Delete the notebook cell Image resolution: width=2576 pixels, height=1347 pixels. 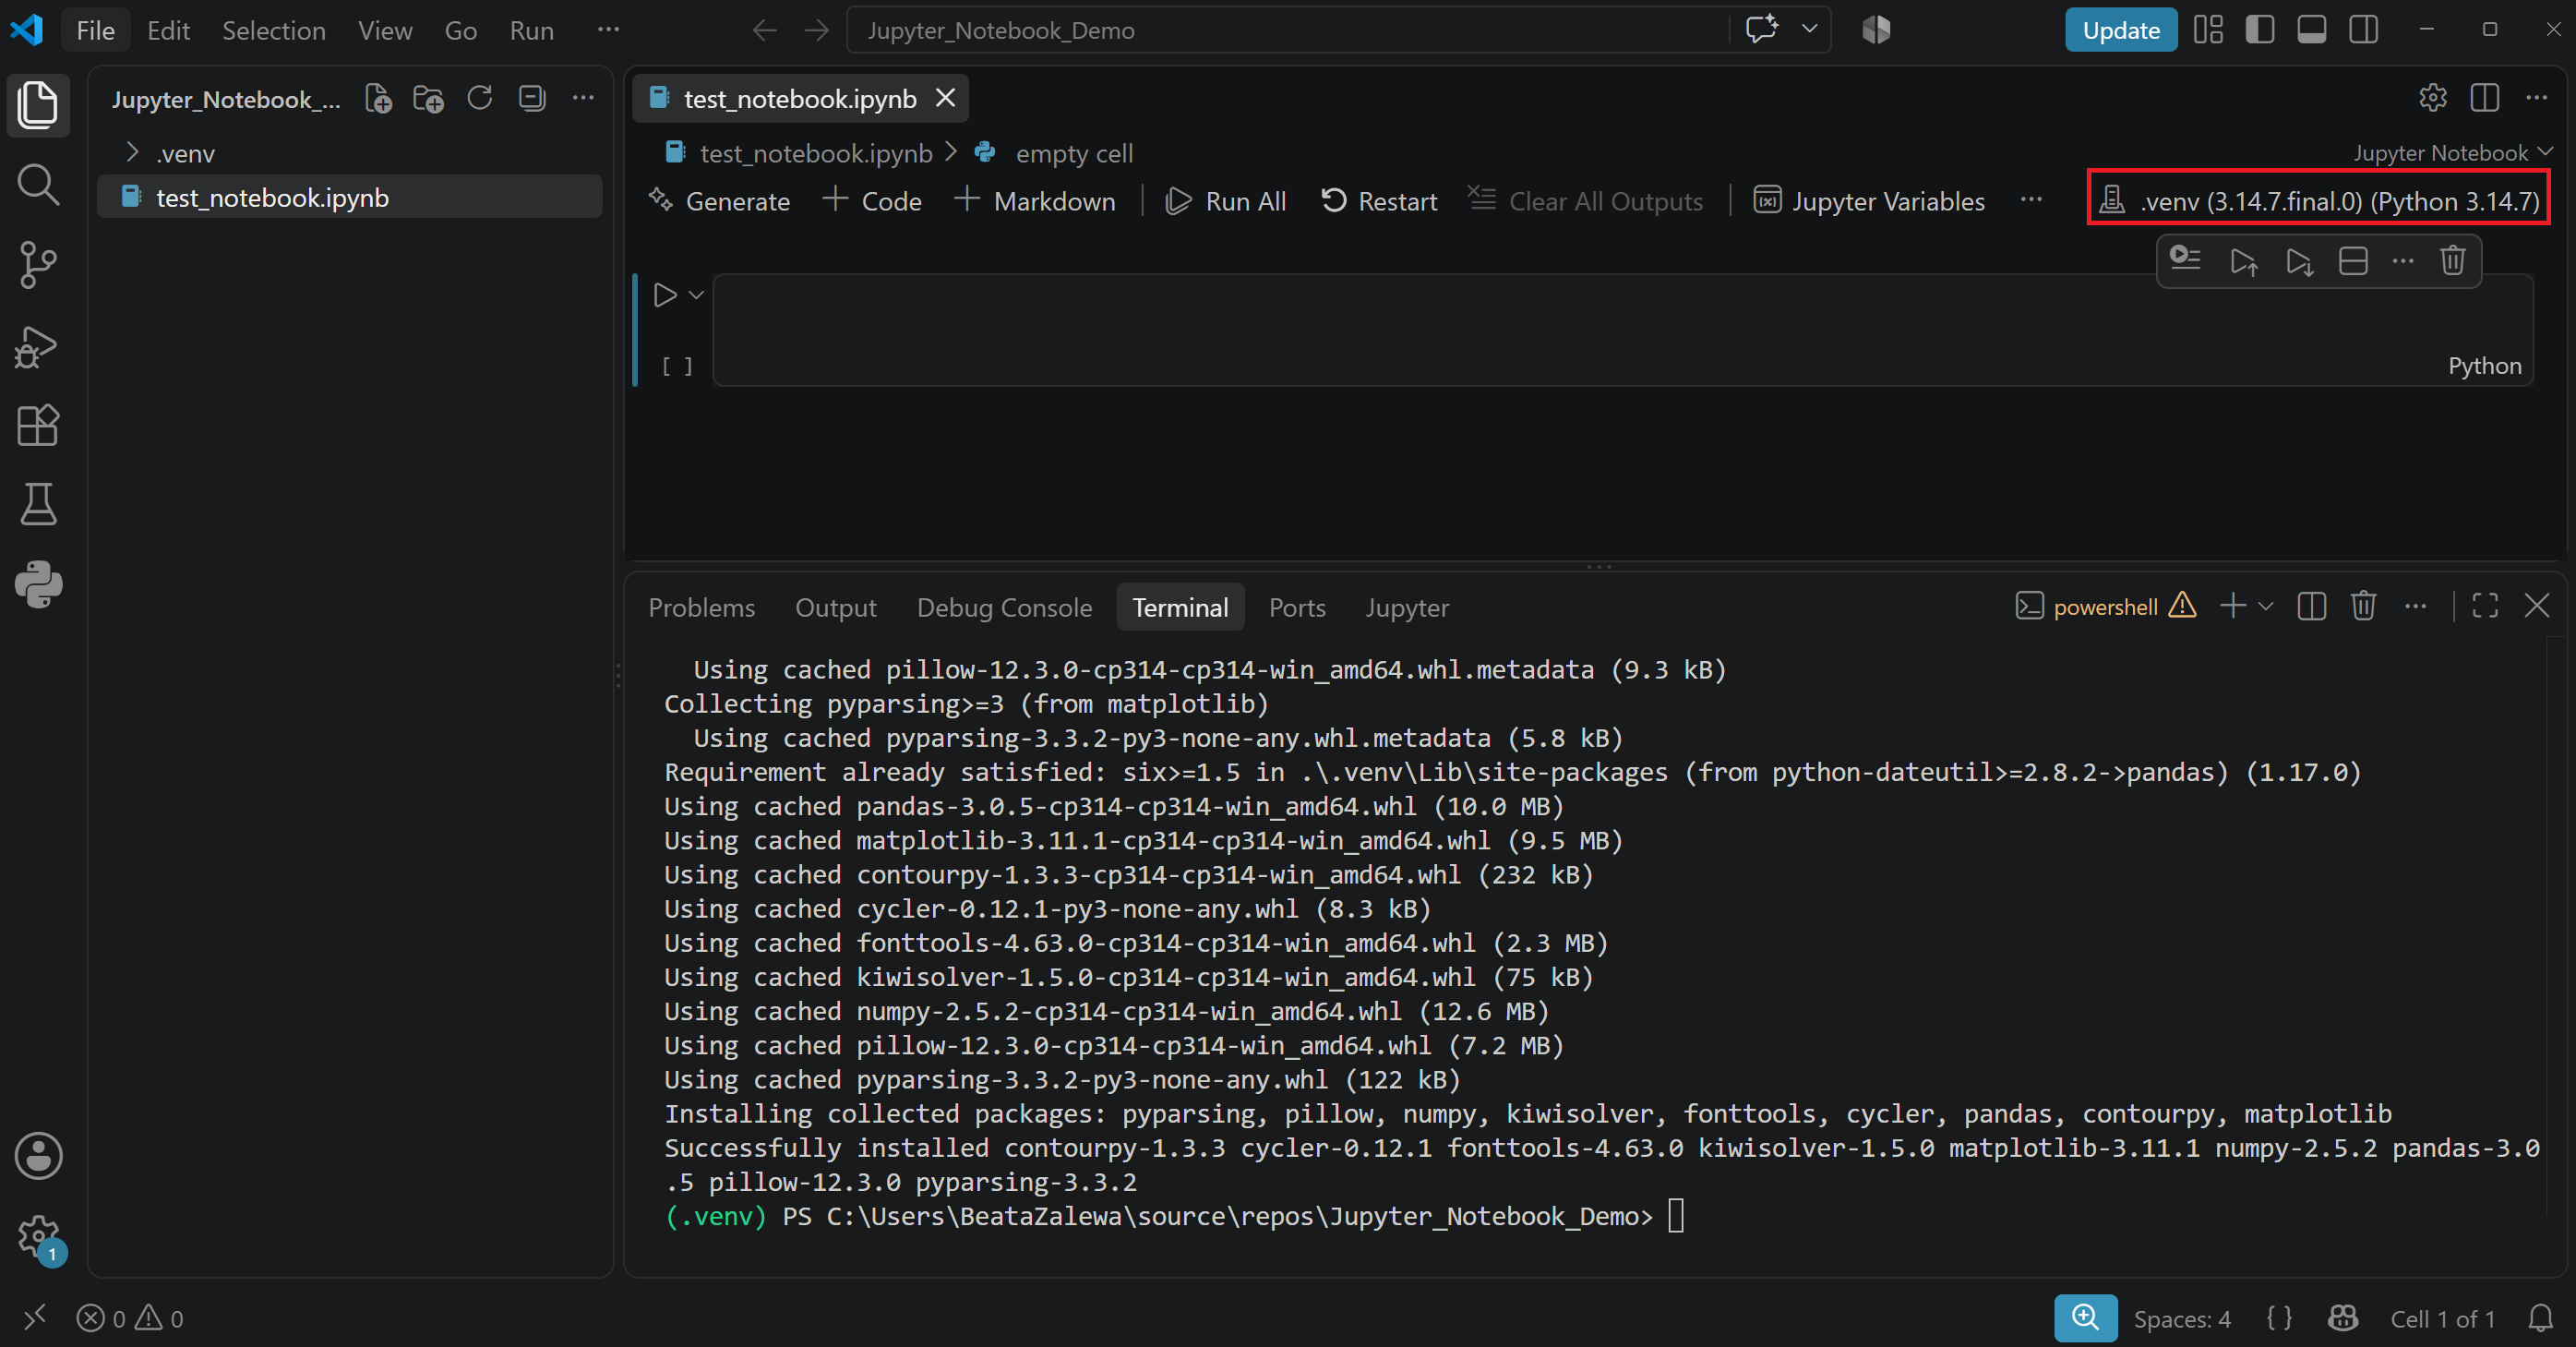click(2452, 262)
